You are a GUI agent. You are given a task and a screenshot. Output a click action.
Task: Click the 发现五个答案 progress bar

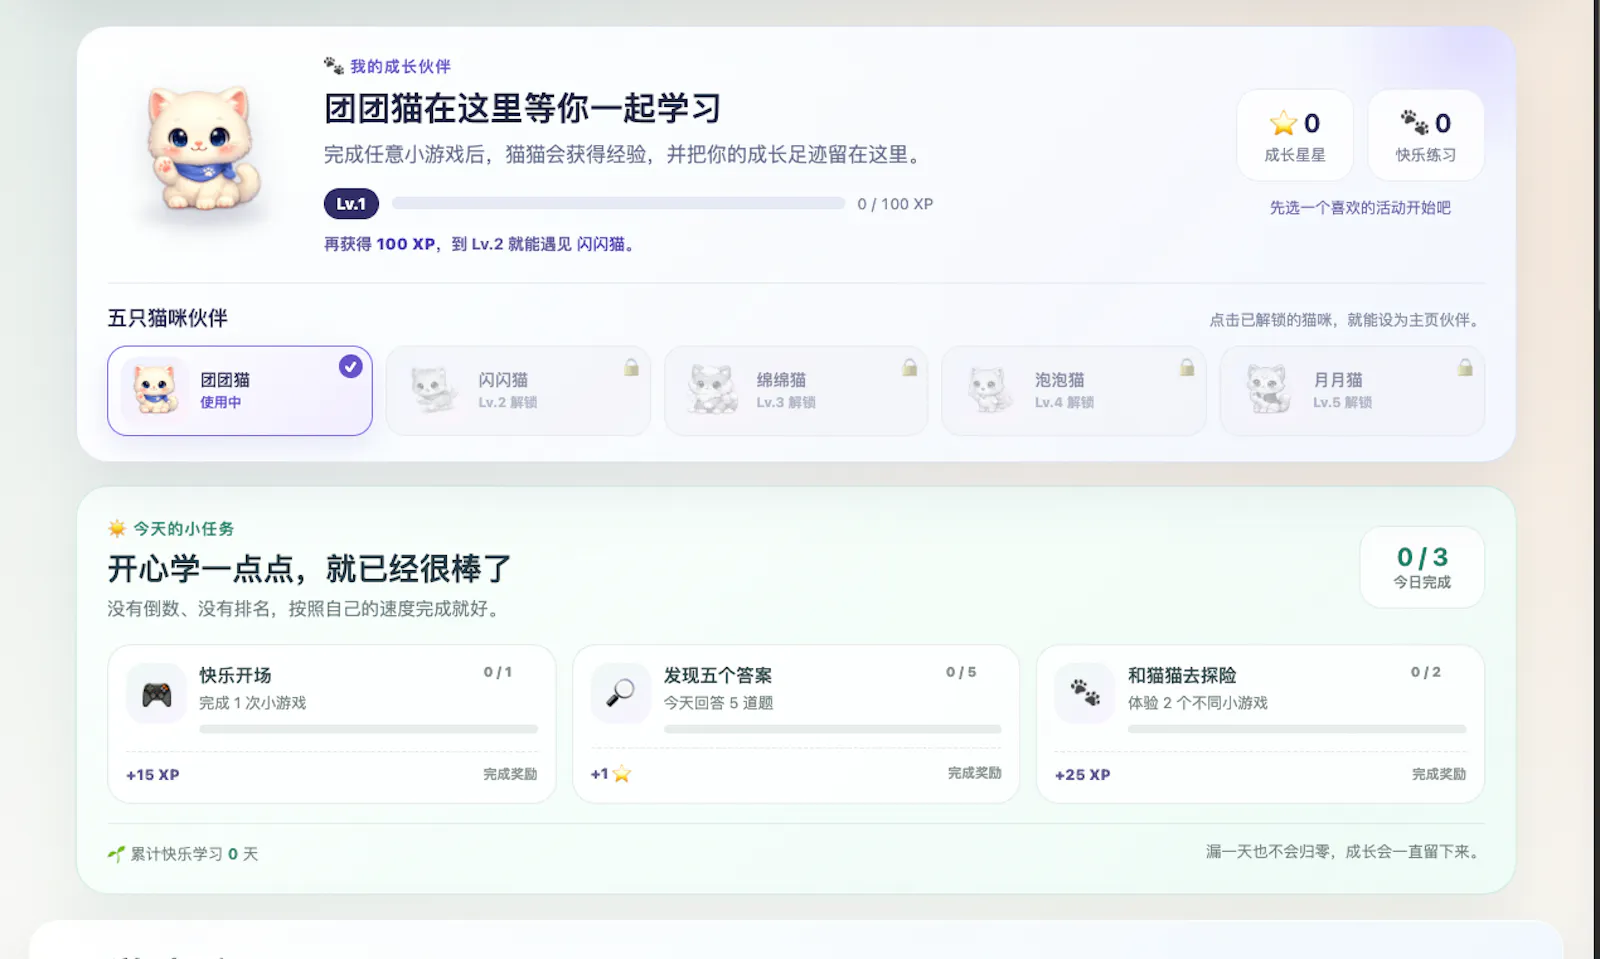832,729
